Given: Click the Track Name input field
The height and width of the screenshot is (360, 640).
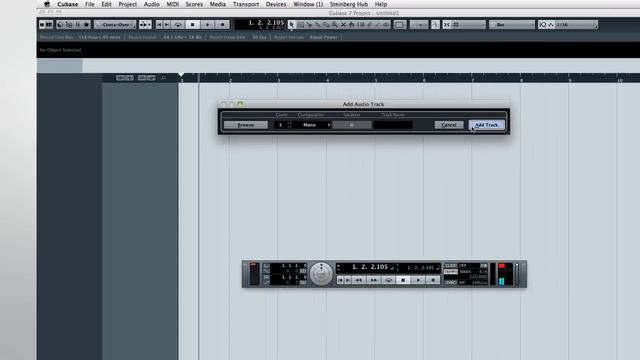Looking at the screenshot, I should 393,125.
